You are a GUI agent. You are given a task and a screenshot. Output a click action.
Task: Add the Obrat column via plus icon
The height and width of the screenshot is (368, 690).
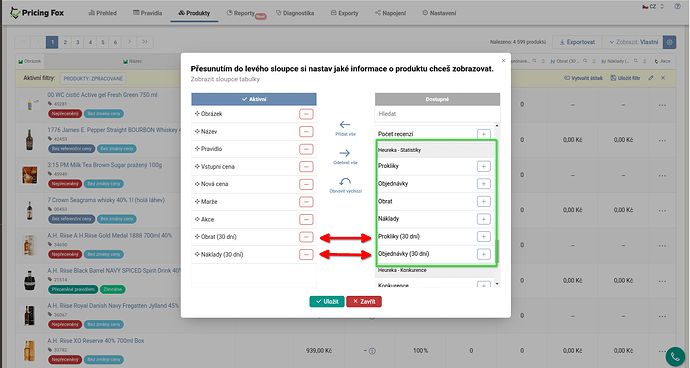pyautogui.click(x=484, y=201)
